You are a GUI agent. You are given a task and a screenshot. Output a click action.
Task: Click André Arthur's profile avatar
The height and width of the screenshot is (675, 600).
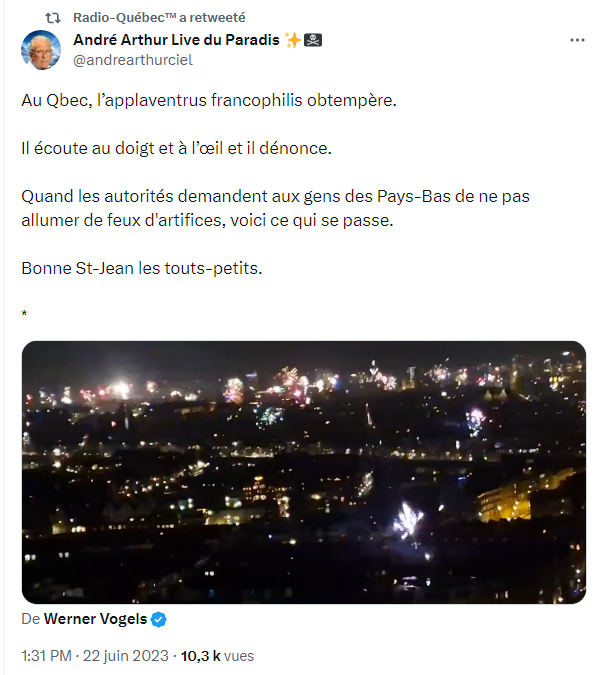(x=40, y=50)
